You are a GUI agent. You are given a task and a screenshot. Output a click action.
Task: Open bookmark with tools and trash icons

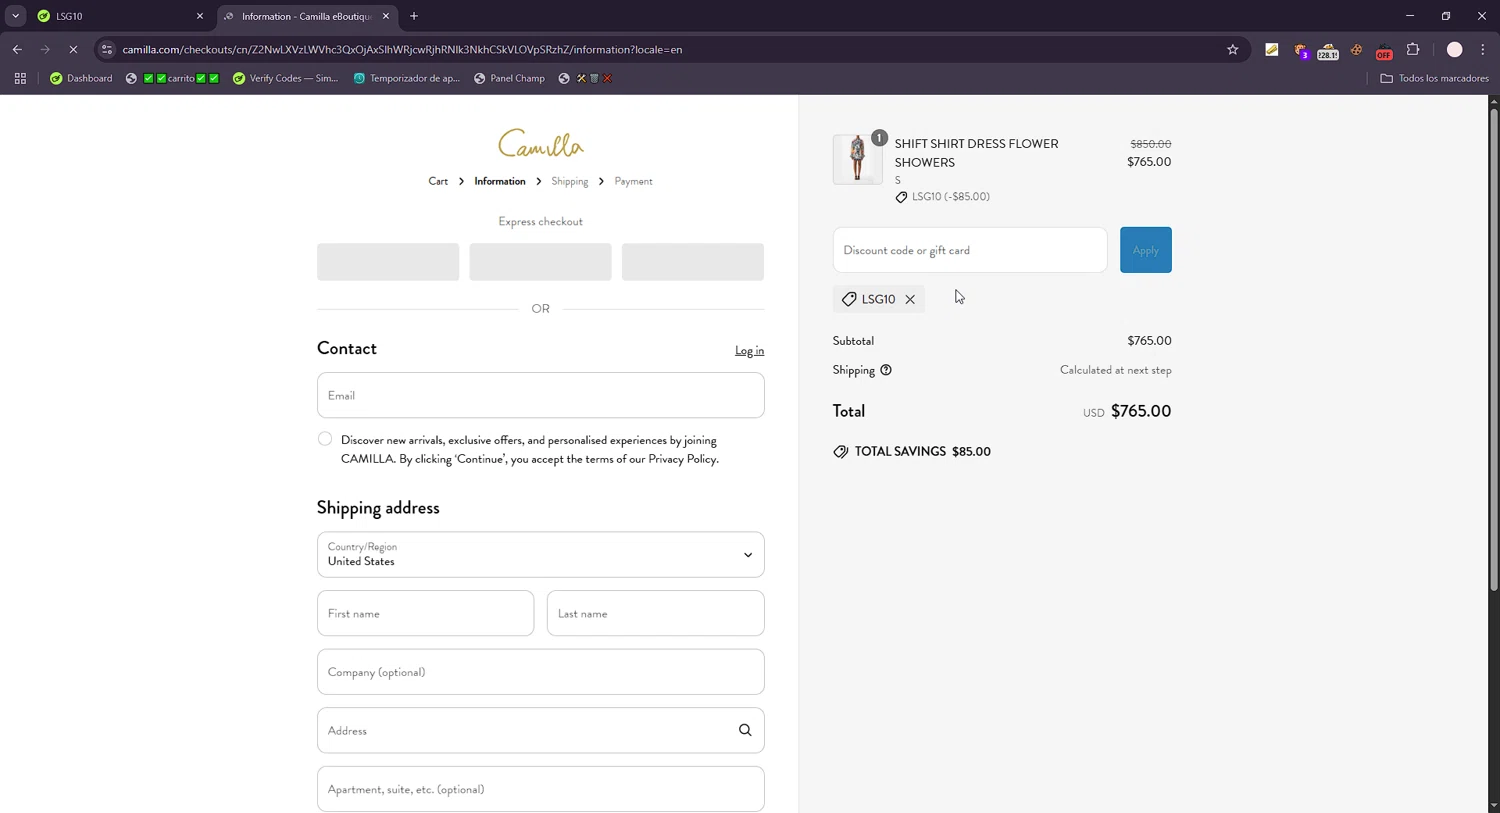pos(585,78)
